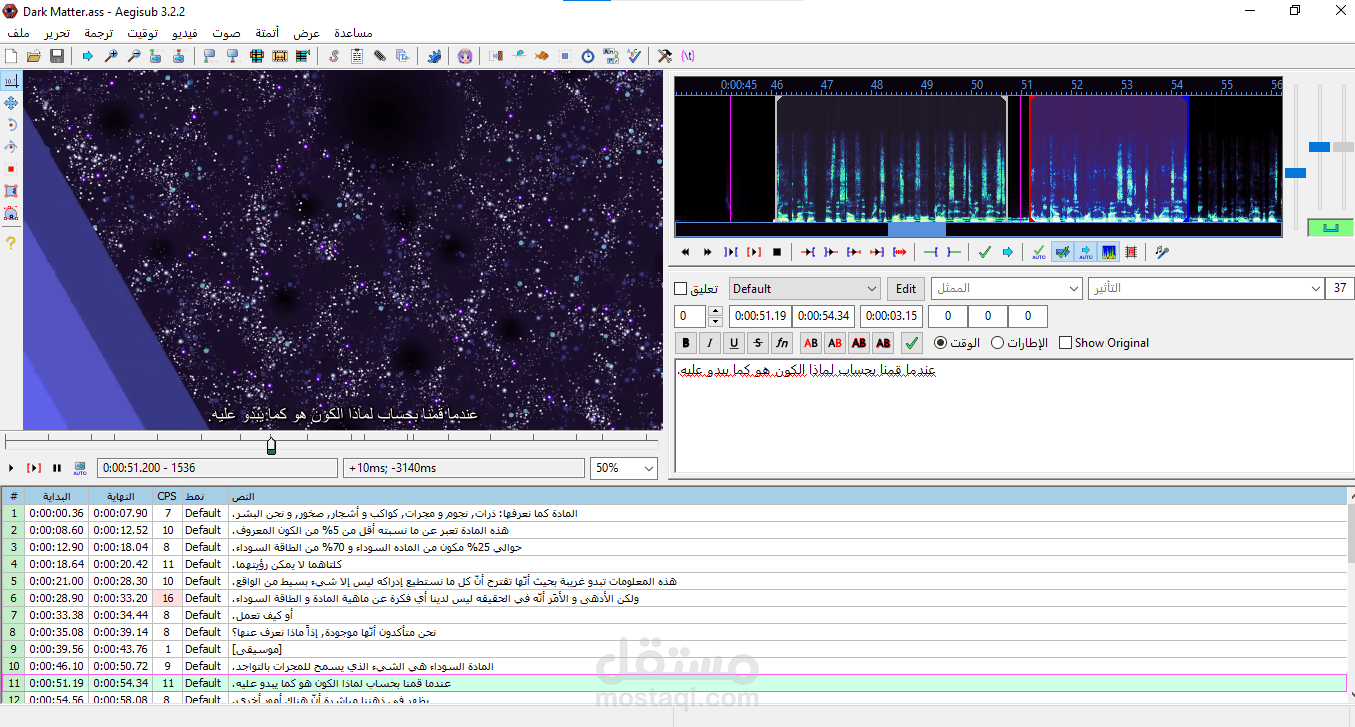The image size is (1355, 727).
Task: Toggle video auto-scroll AUTO icon
Action: pyautogui.click(x=80, y=467)
